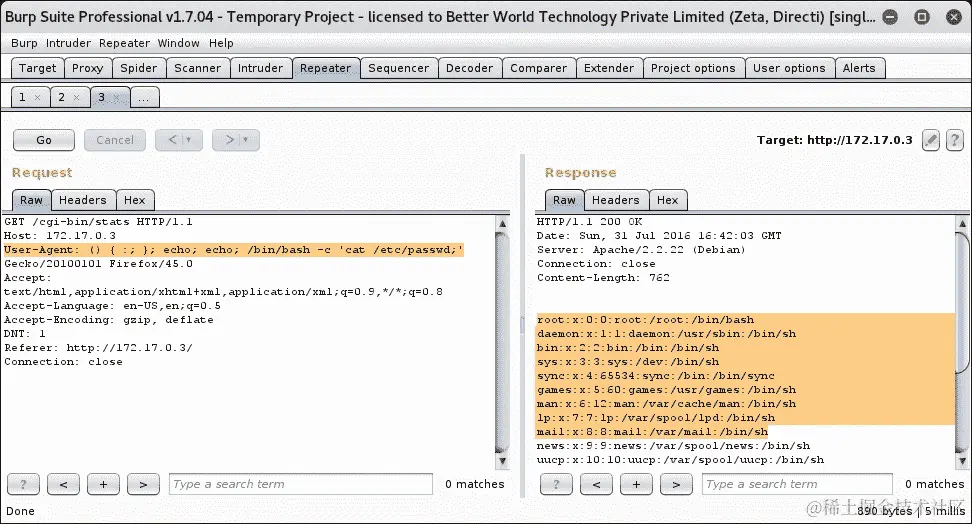Open the Repeater help question-mark icon
Viewport: 972px width, 524px height.
click(x=955, y=140)
